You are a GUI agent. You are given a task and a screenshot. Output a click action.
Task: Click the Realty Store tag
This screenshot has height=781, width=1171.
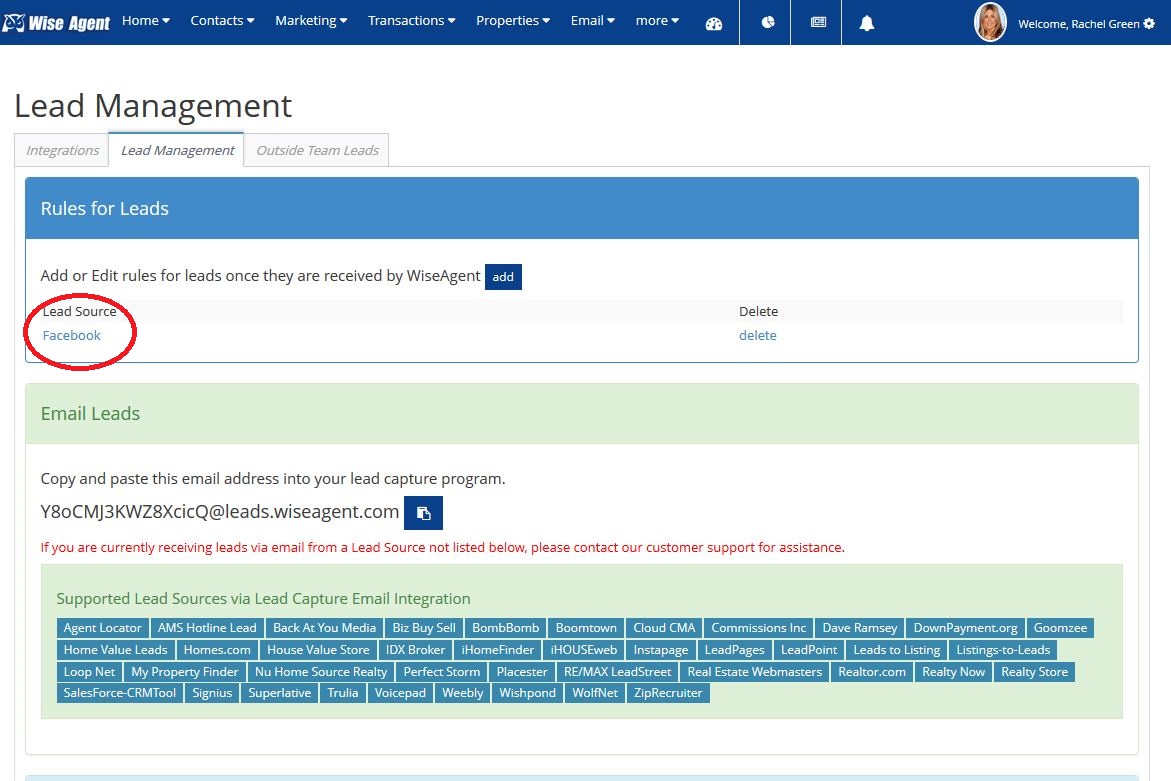1034,671
